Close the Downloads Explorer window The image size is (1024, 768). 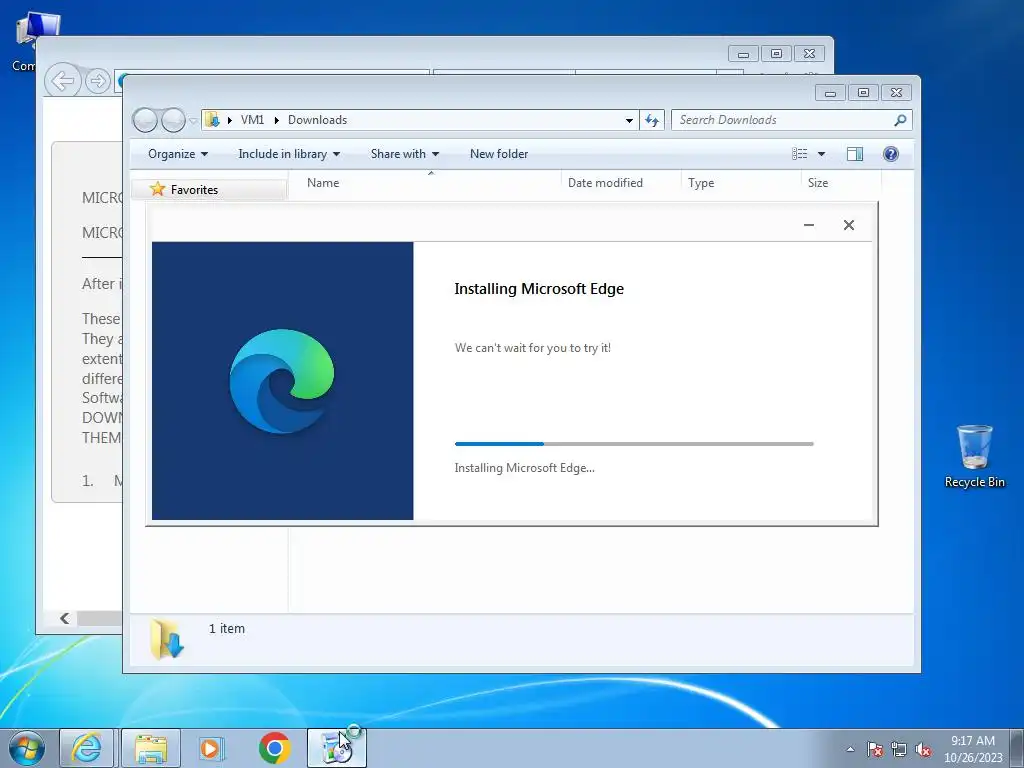(x=897, y=93)
